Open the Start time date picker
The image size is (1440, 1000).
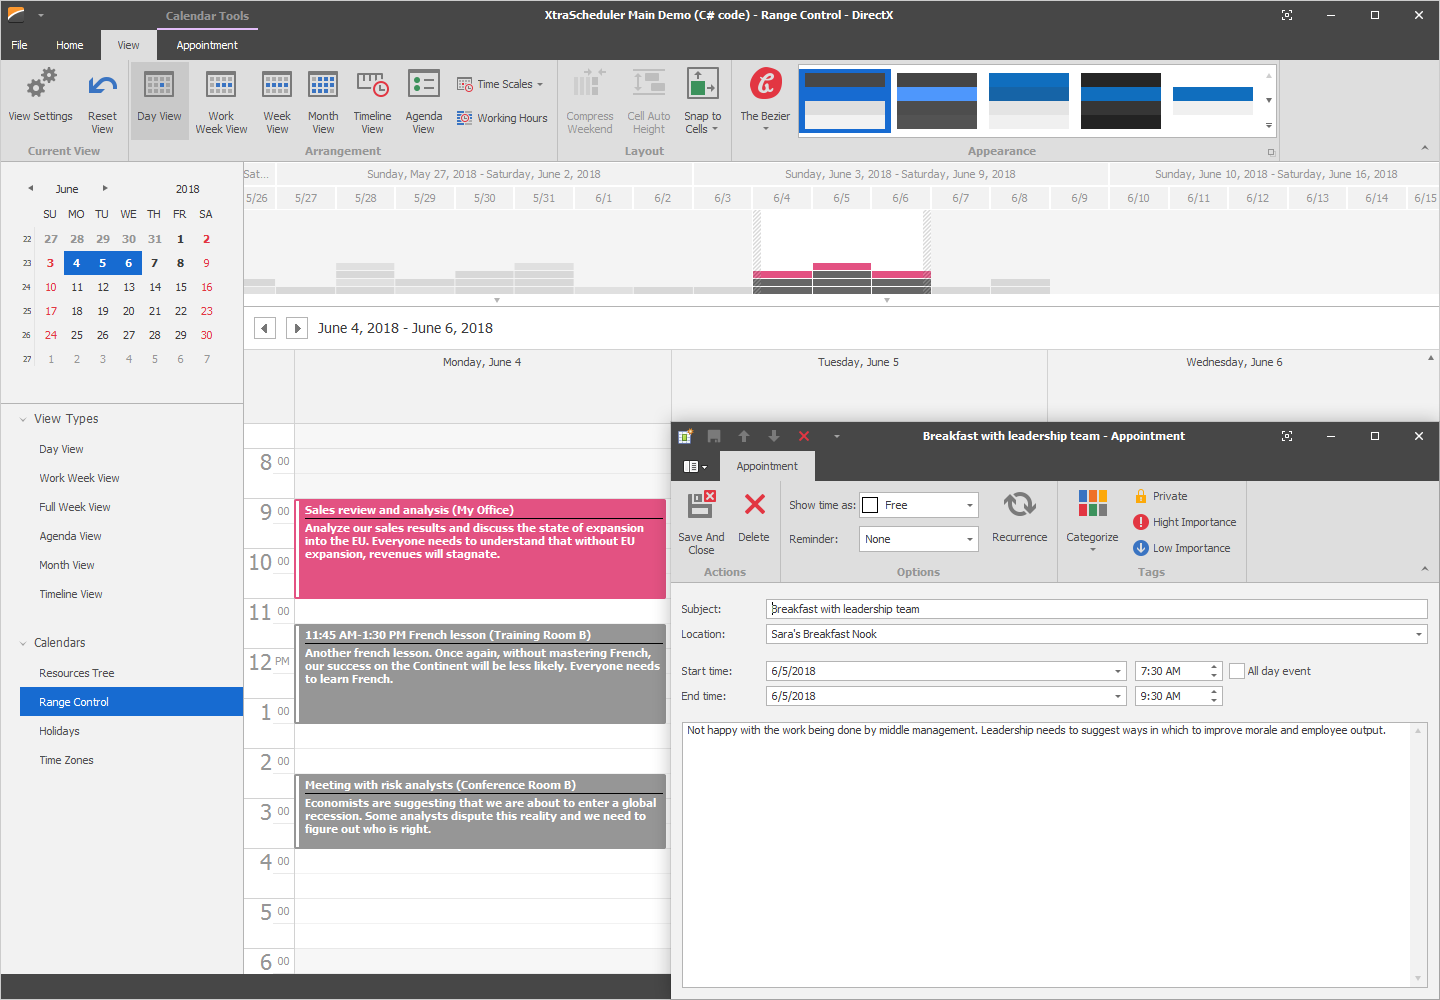point(1118,671)
